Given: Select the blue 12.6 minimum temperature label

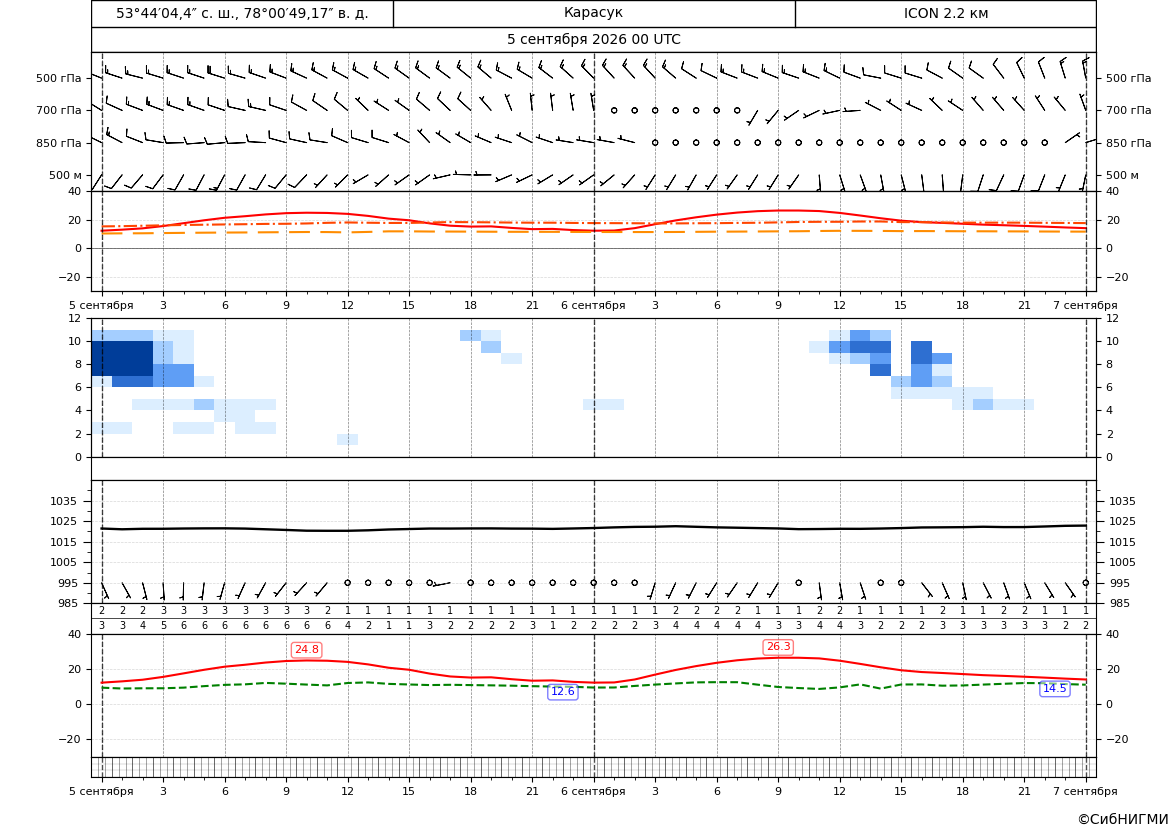Looking at the screenshot, I should click(x=562, y=691).
